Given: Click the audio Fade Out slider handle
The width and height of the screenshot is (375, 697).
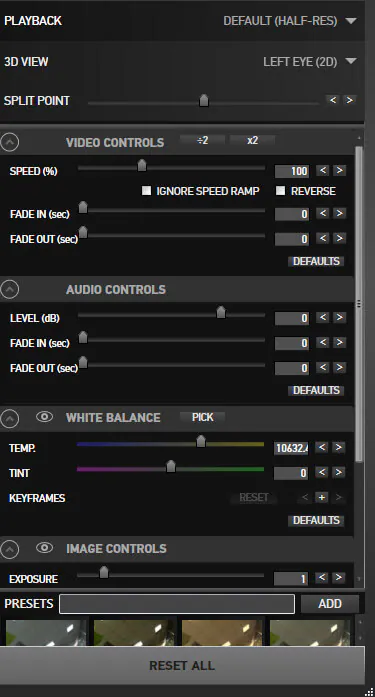Looking at the screenshot, I should 83,363.
